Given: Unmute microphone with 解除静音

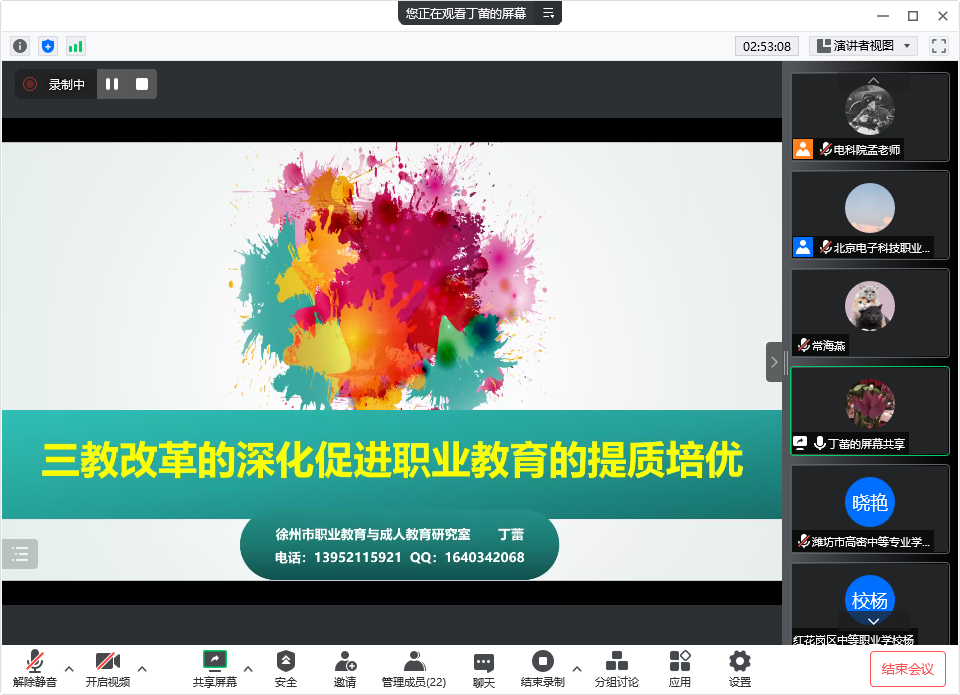Looking at the screenshot, I should [35, 668].
